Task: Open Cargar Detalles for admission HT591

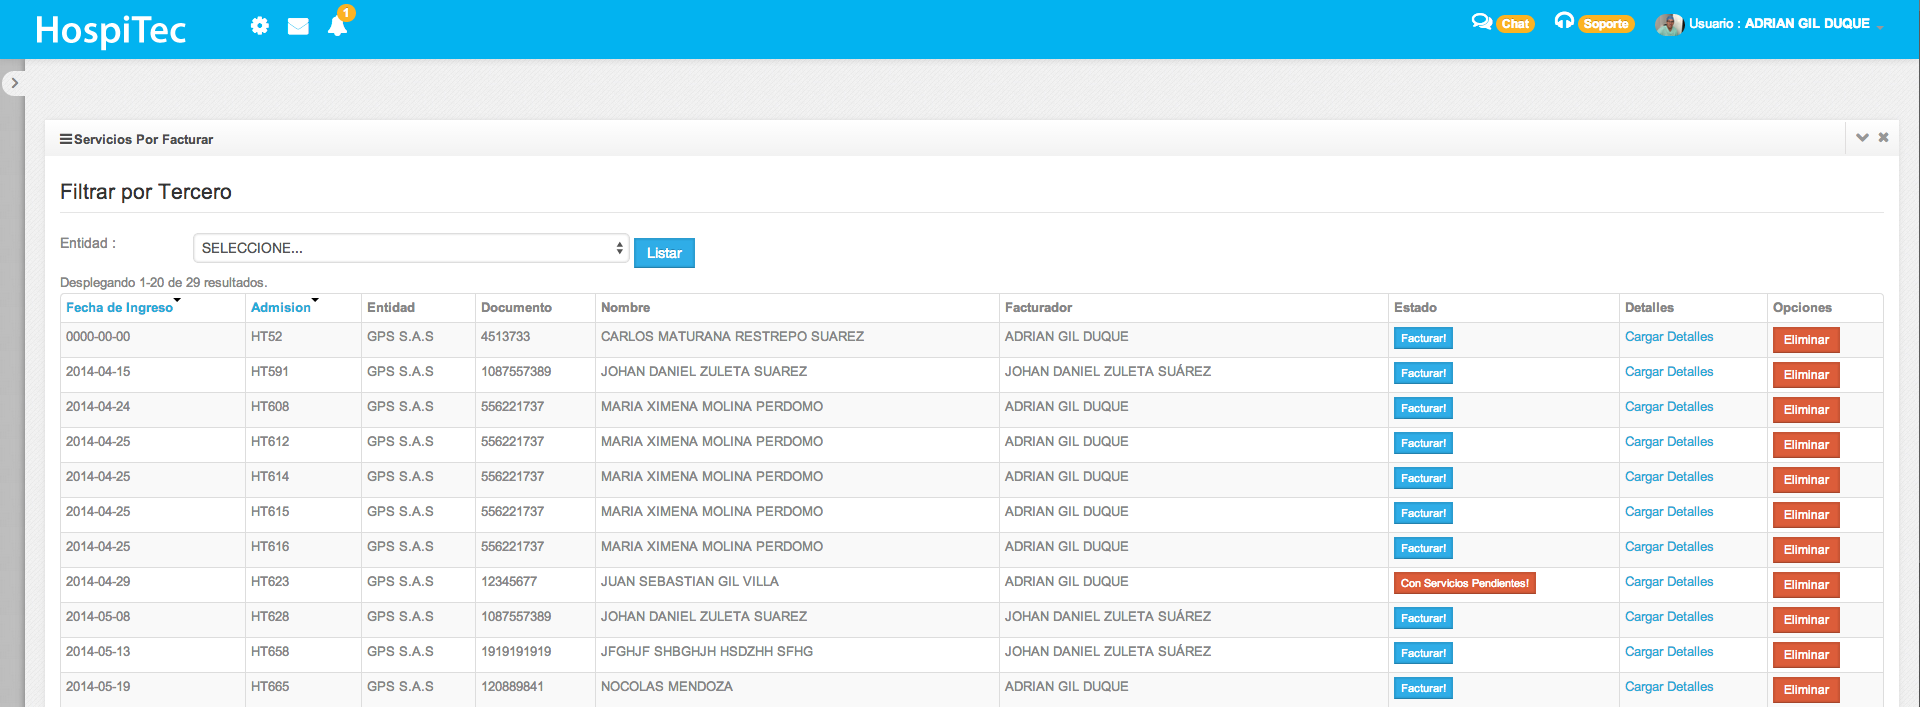Action: [1668, 372]
